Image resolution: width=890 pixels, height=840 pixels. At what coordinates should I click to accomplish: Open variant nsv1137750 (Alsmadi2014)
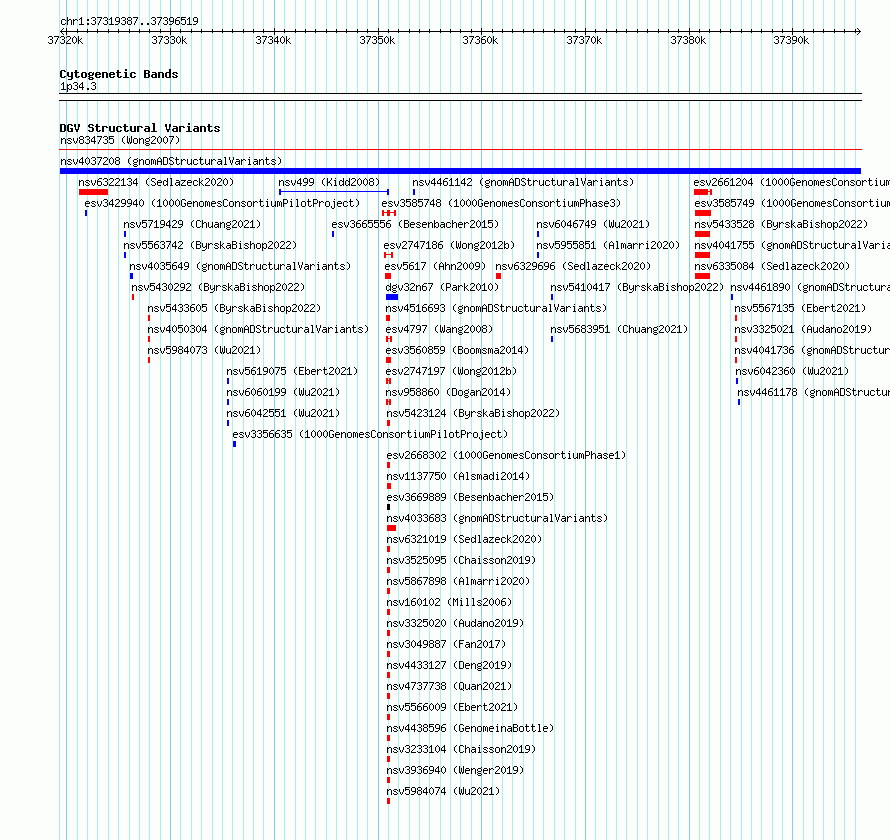tap(458, 476)
